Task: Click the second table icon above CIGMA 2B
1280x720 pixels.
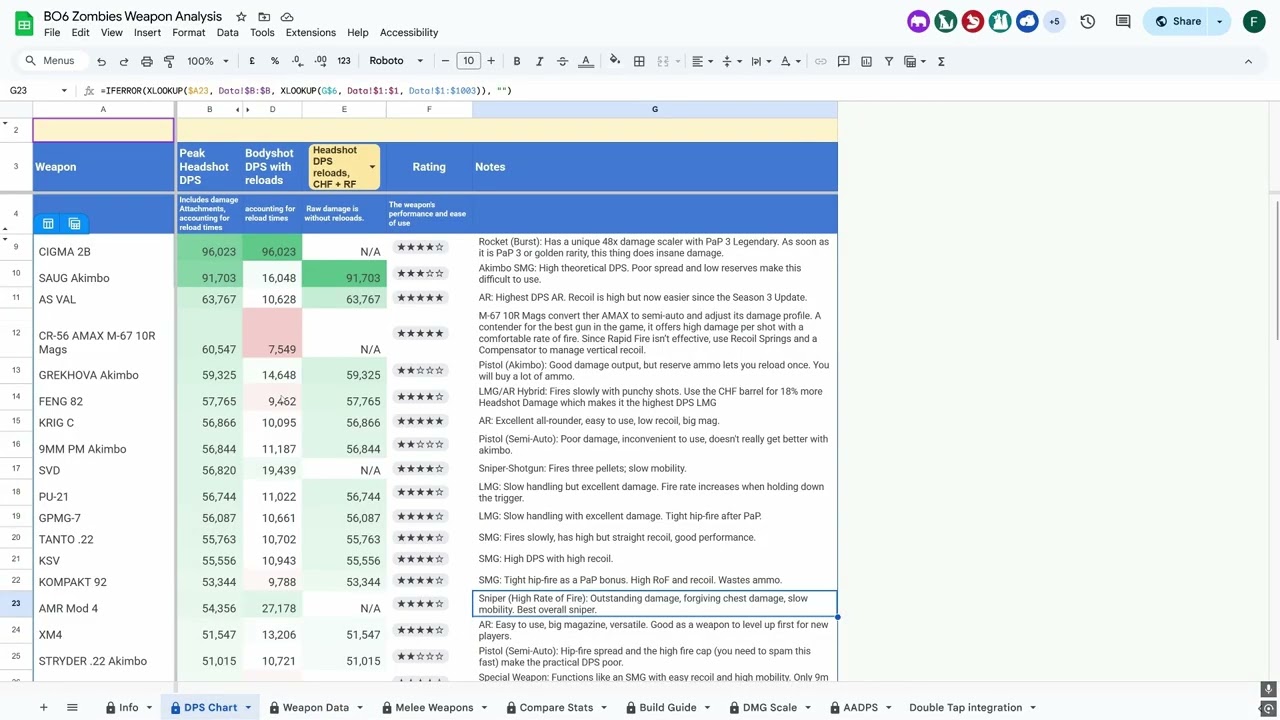Action: 74,224
